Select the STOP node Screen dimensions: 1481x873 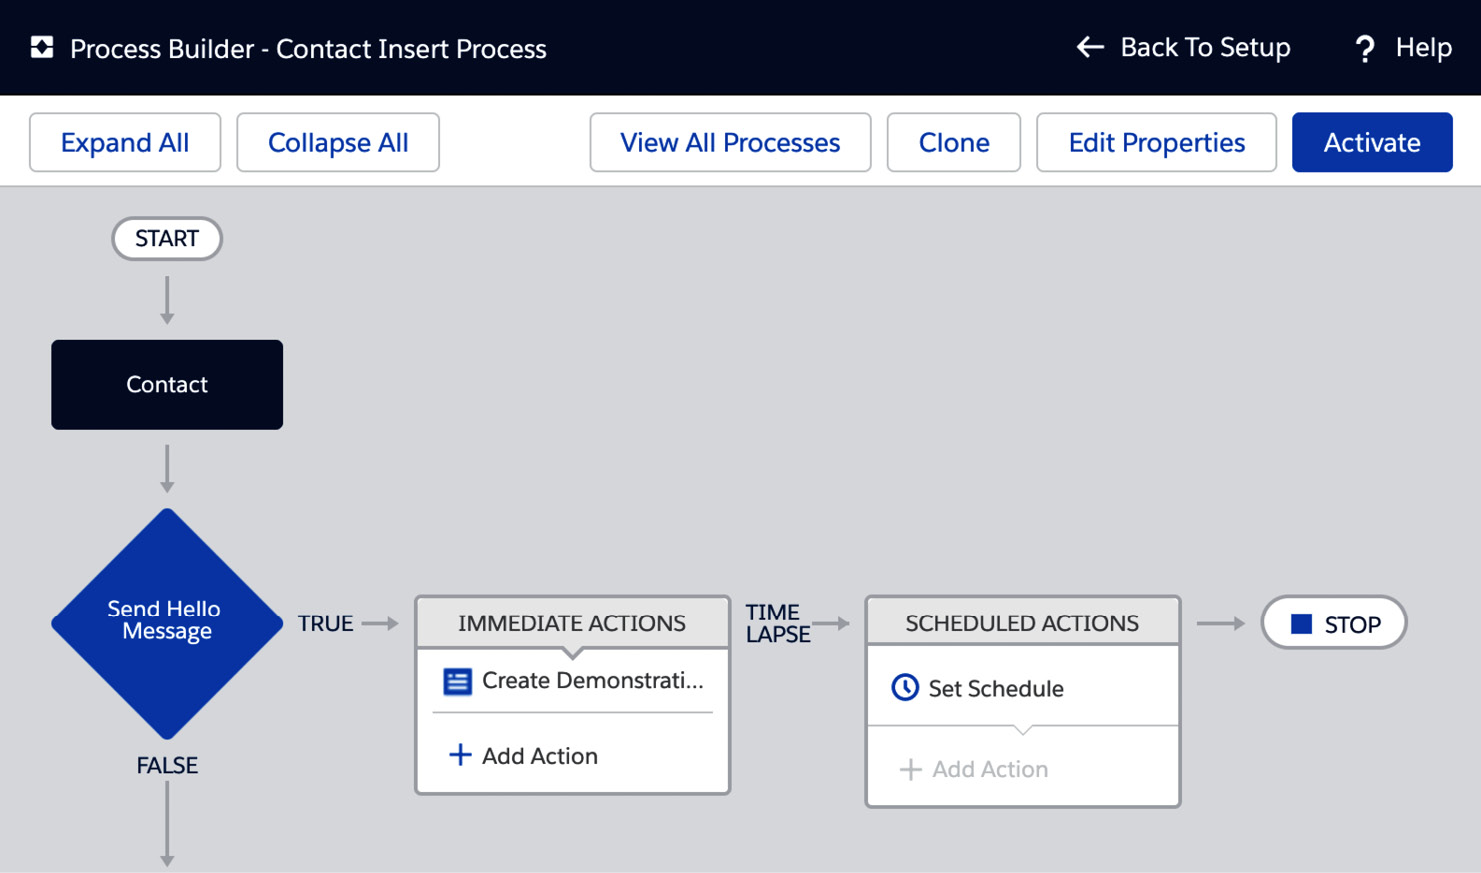tap(1334, 623)
